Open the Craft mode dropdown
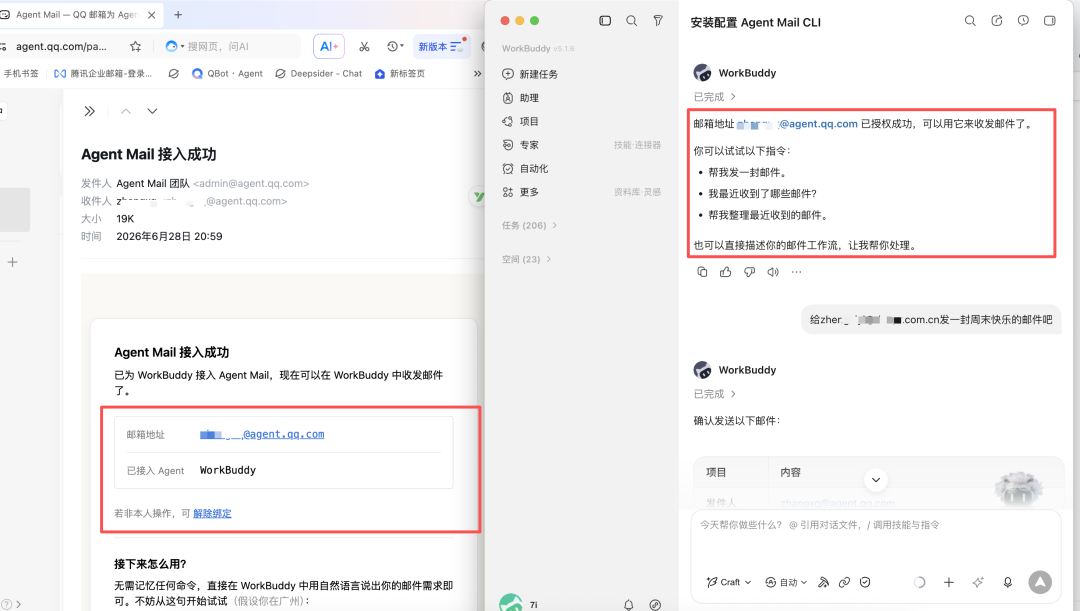The width and height of the screenshot is (1080, 611). tap(729, 582)
